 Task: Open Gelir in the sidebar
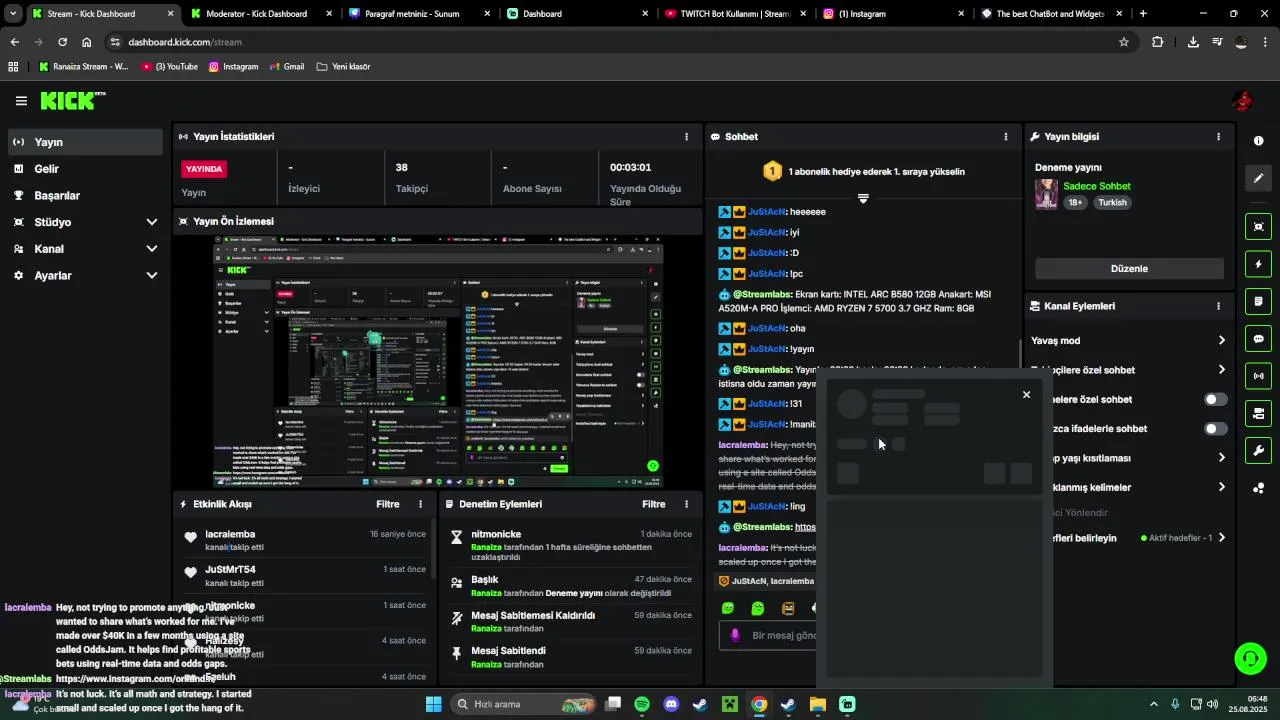(85, 169)
